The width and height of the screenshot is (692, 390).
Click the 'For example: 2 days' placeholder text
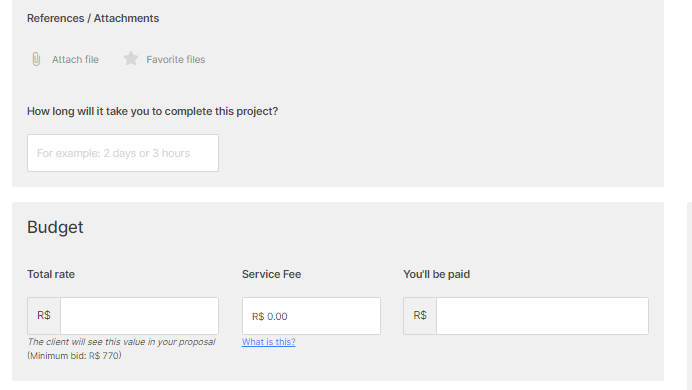coord(113,153)
